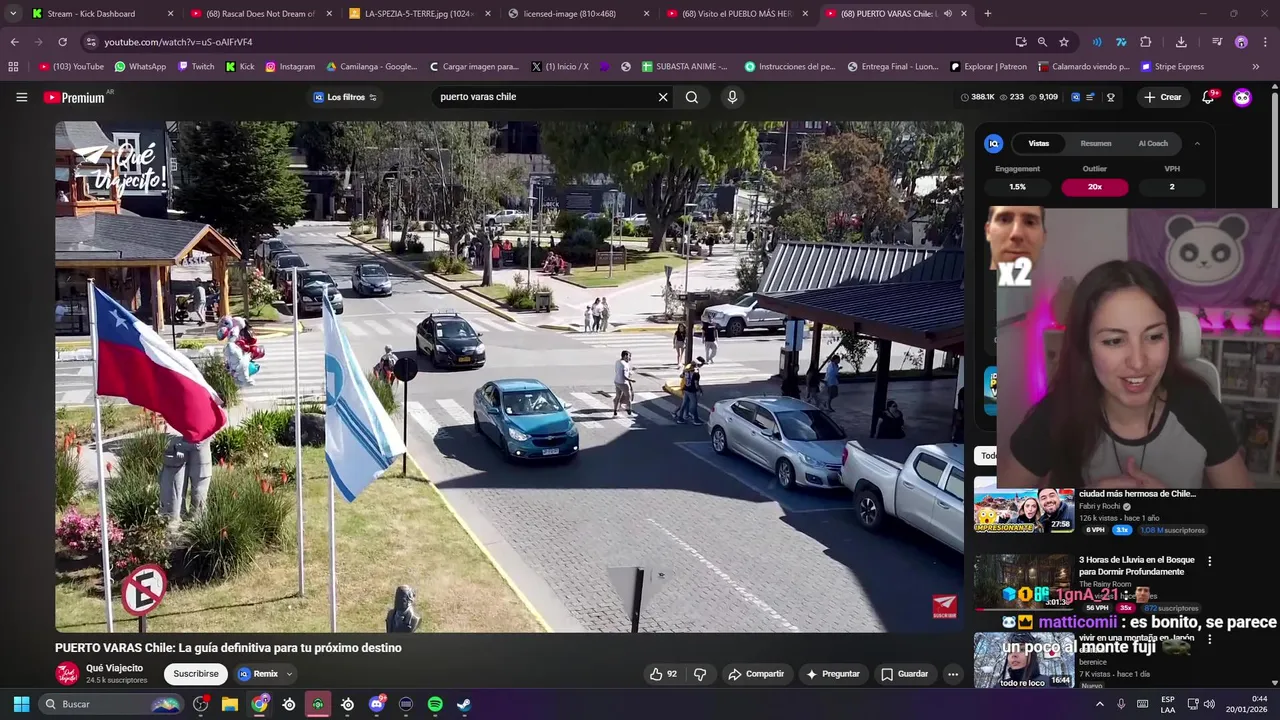Open tab search dropdown arrow
This screenshot has width=1280, height=720.
point(13,14)
